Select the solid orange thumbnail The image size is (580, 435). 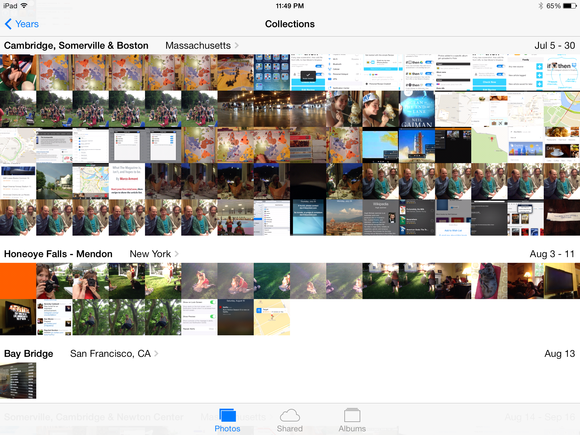tap(18, 281)
